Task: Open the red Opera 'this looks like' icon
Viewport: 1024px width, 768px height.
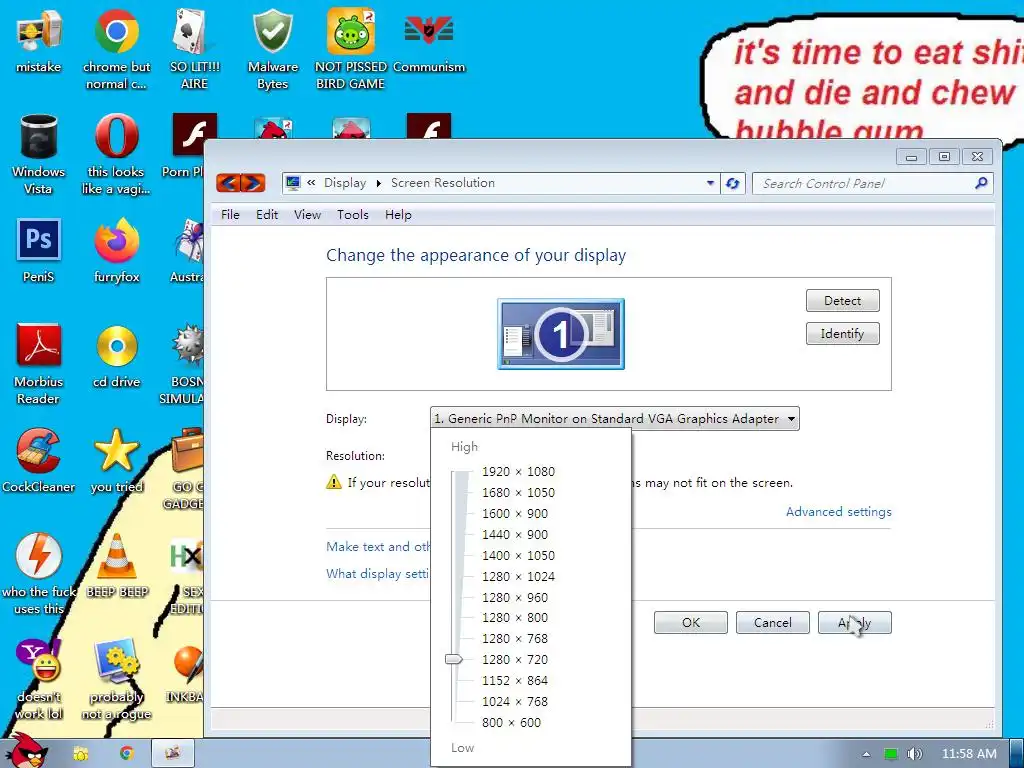Action: click(x=116, y=155)
